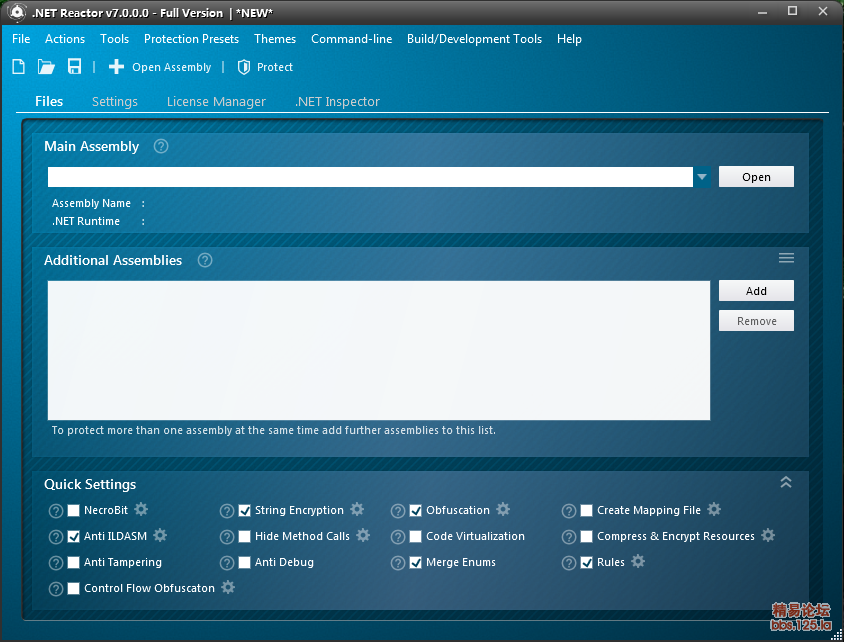Open Hide Method Calls settings gear
Screen dimensions: 844x642
point(363,535)
